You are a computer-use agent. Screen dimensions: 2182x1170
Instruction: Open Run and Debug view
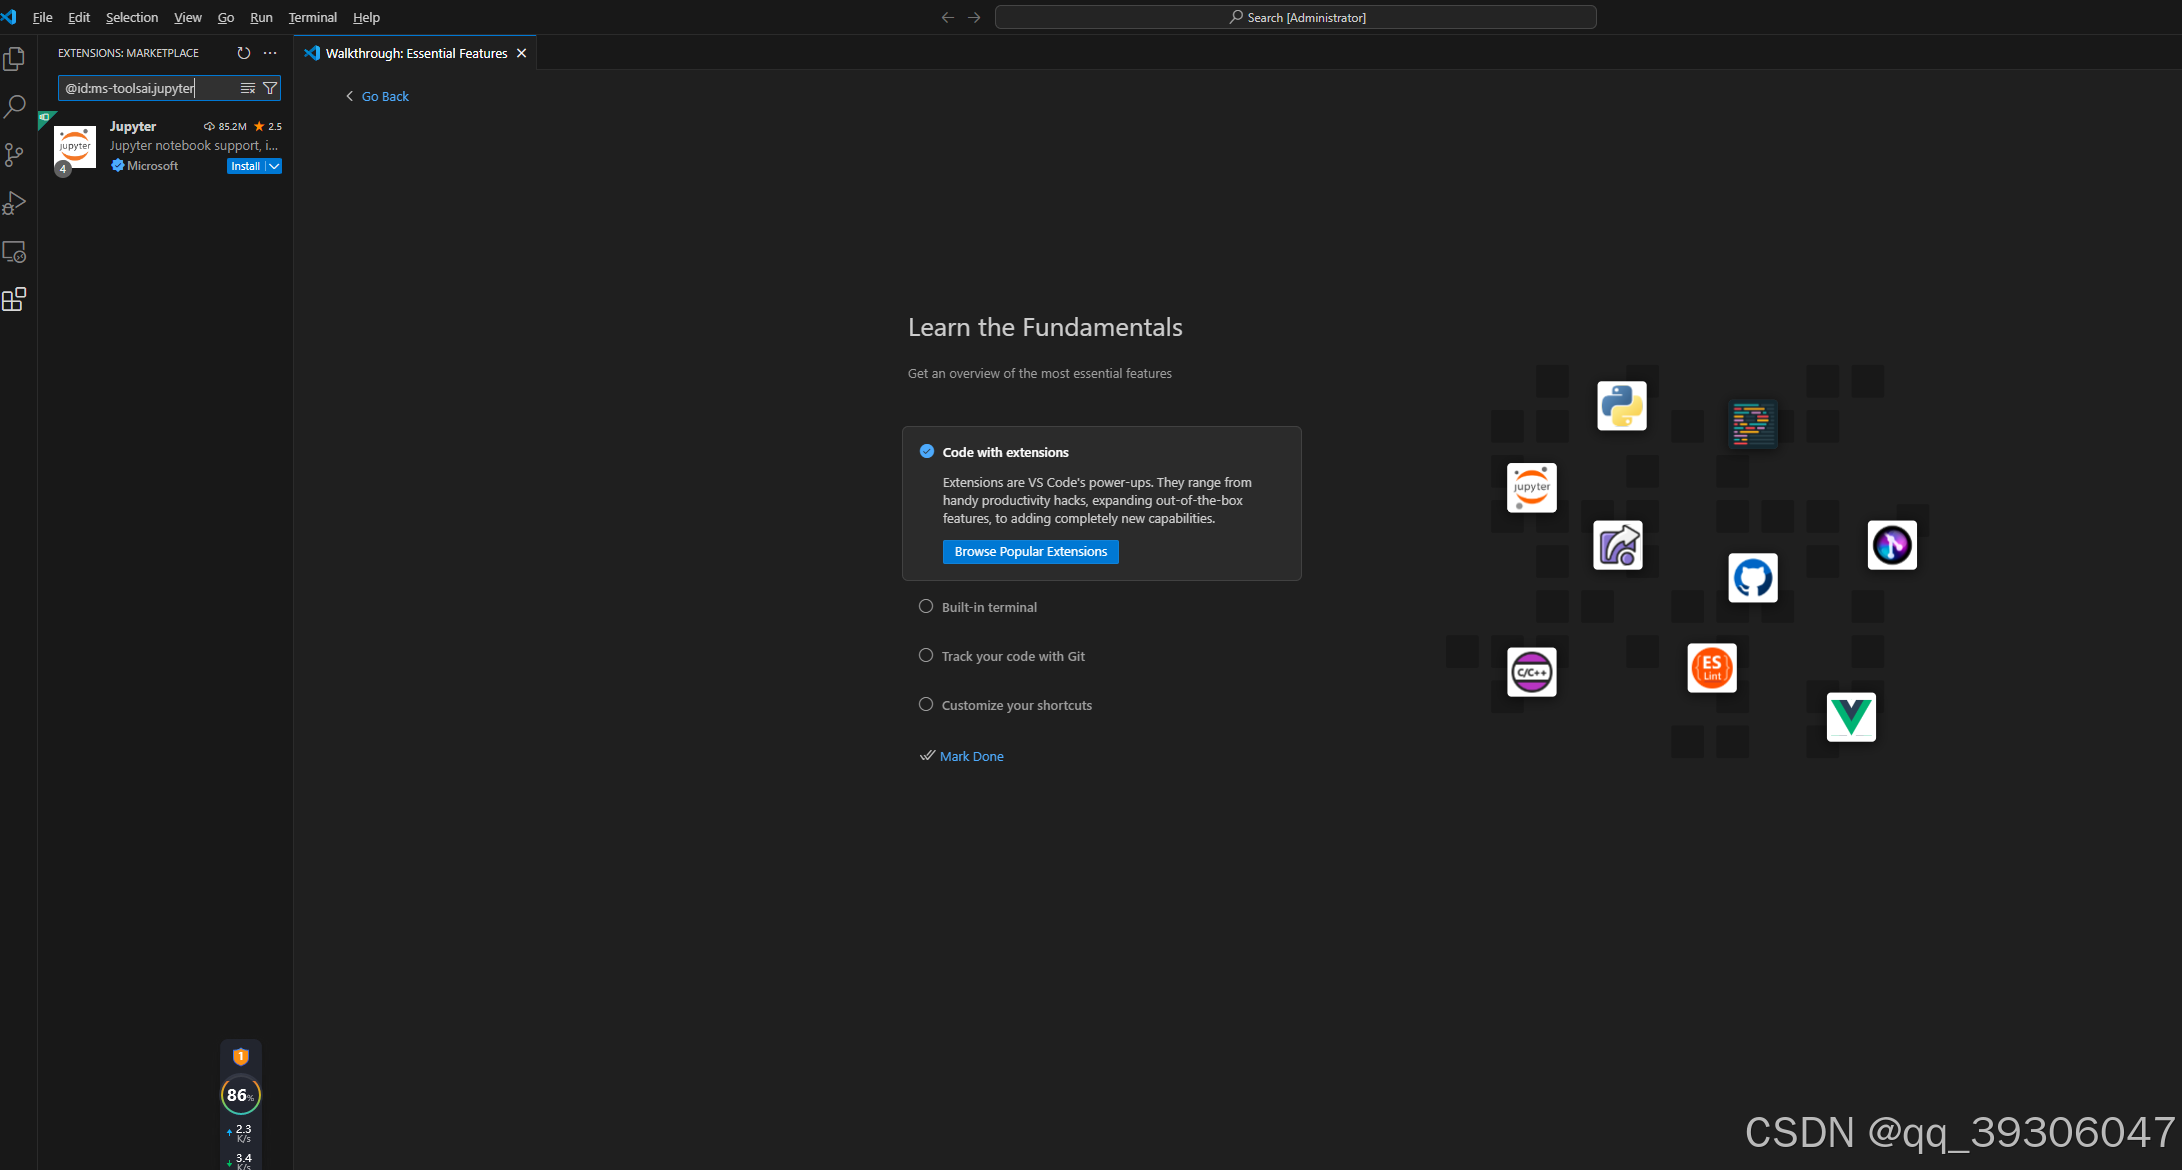(14, 203)
